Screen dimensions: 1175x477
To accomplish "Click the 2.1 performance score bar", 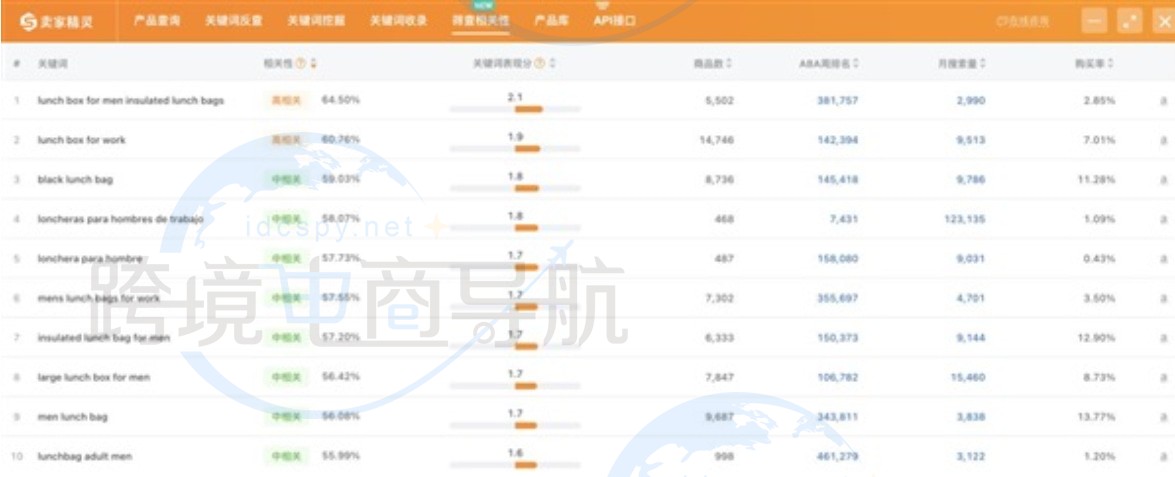I will click(x=515, y=108).
